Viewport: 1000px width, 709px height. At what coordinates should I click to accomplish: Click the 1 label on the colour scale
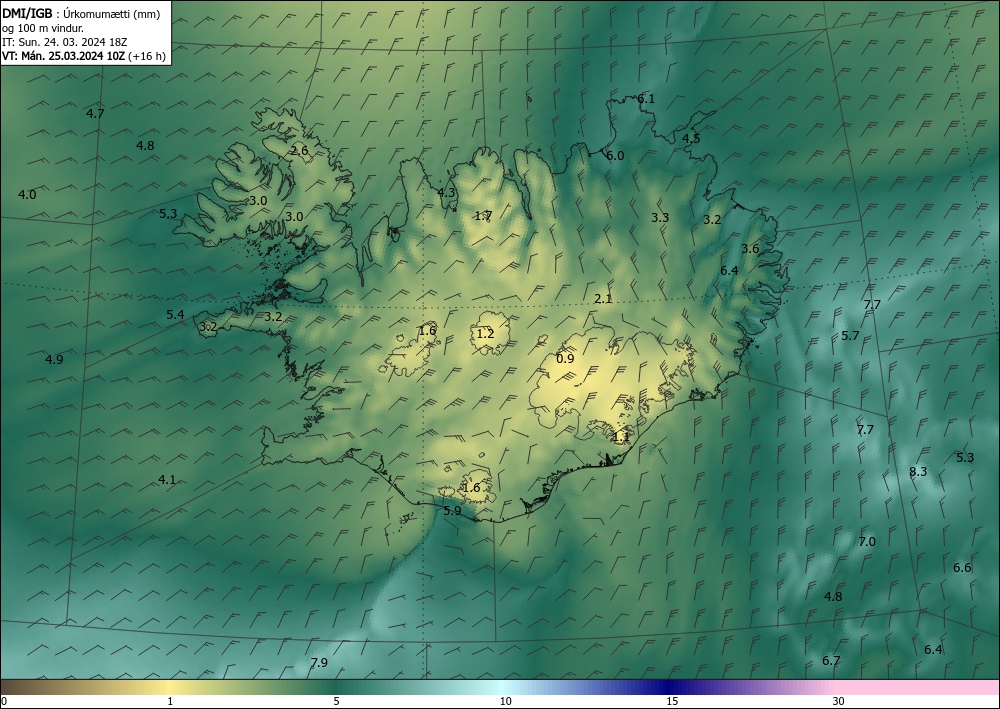pyautogui.click(x=170, y=701)
